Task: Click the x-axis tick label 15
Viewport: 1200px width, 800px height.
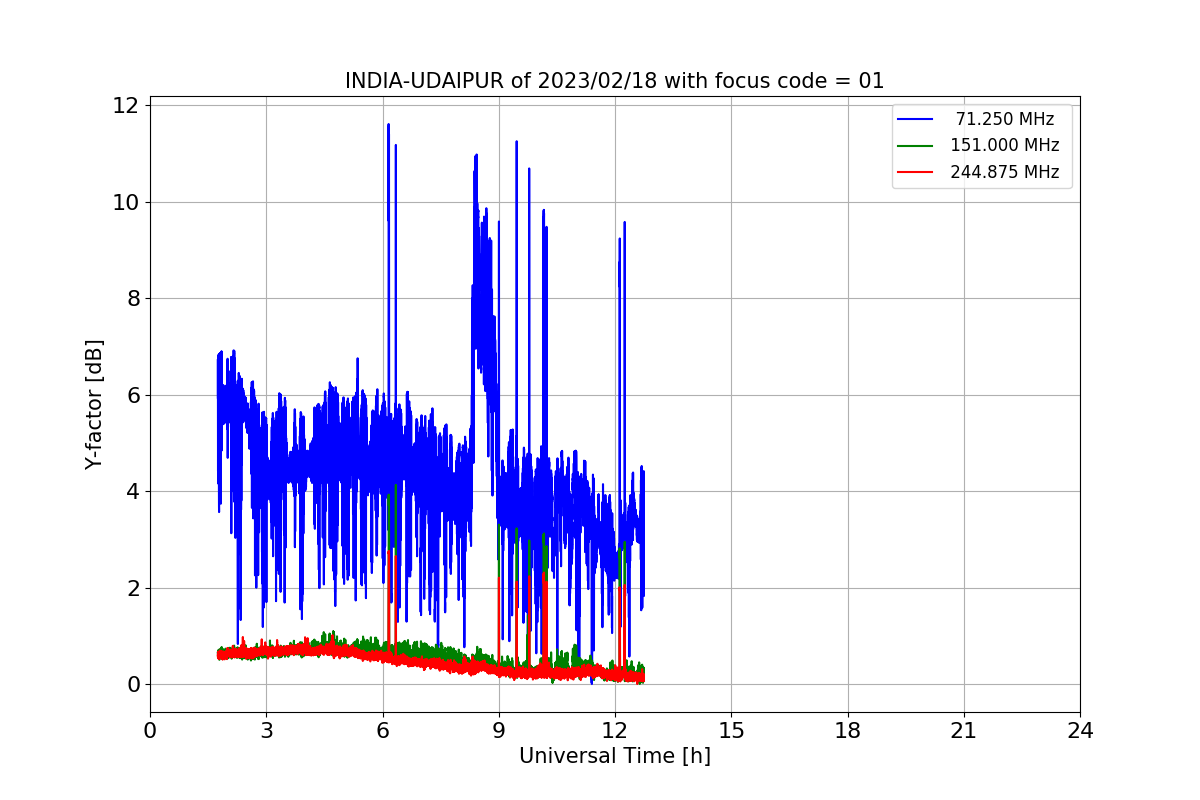Action: click(x=731, y=731)
